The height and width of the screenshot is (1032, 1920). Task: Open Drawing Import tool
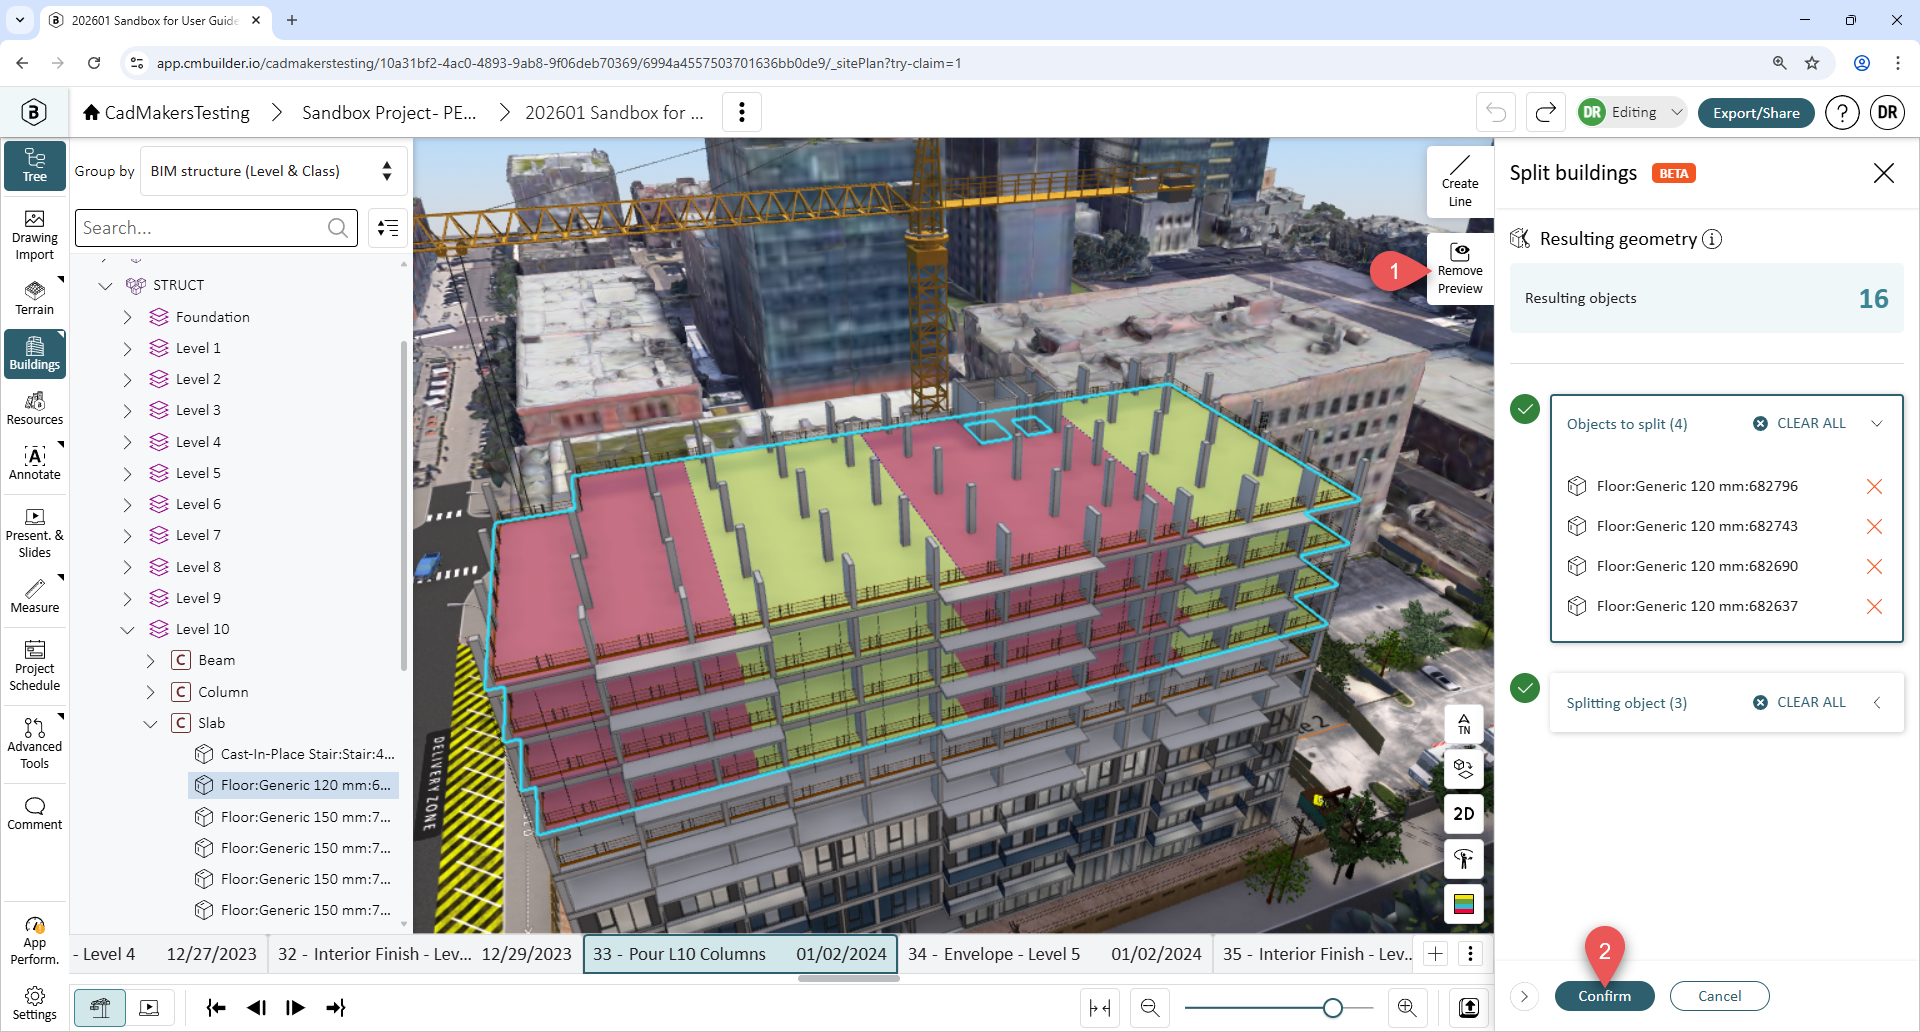pyautogui.click(x=35, y=235)
